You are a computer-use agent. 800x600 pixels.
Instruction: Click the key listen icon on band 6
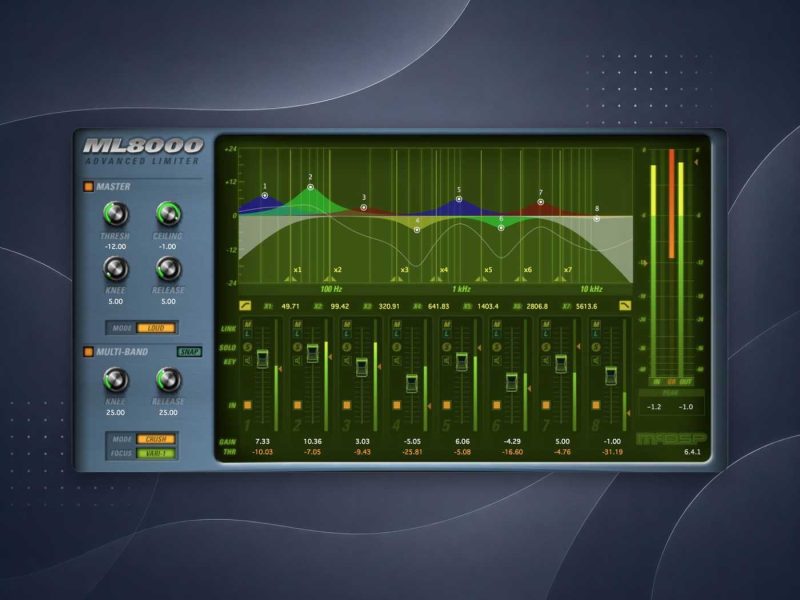[496, 360]
